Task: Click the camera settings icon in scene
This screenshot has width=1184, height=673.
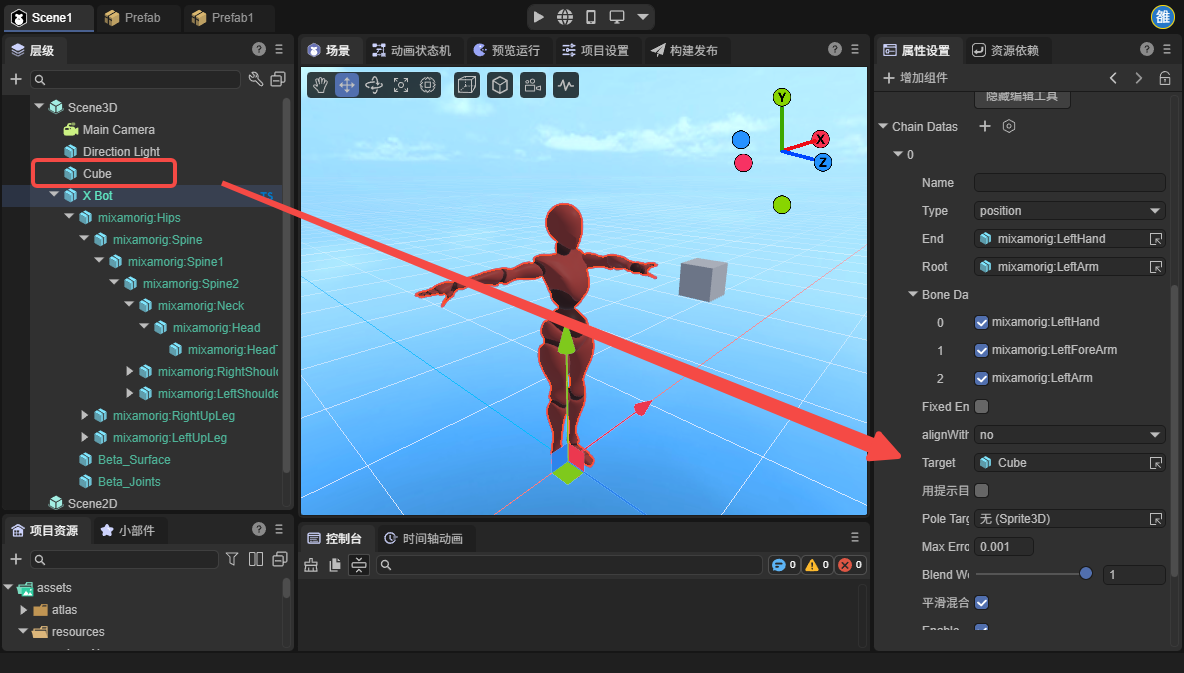Action: click(x=532, y=86)
